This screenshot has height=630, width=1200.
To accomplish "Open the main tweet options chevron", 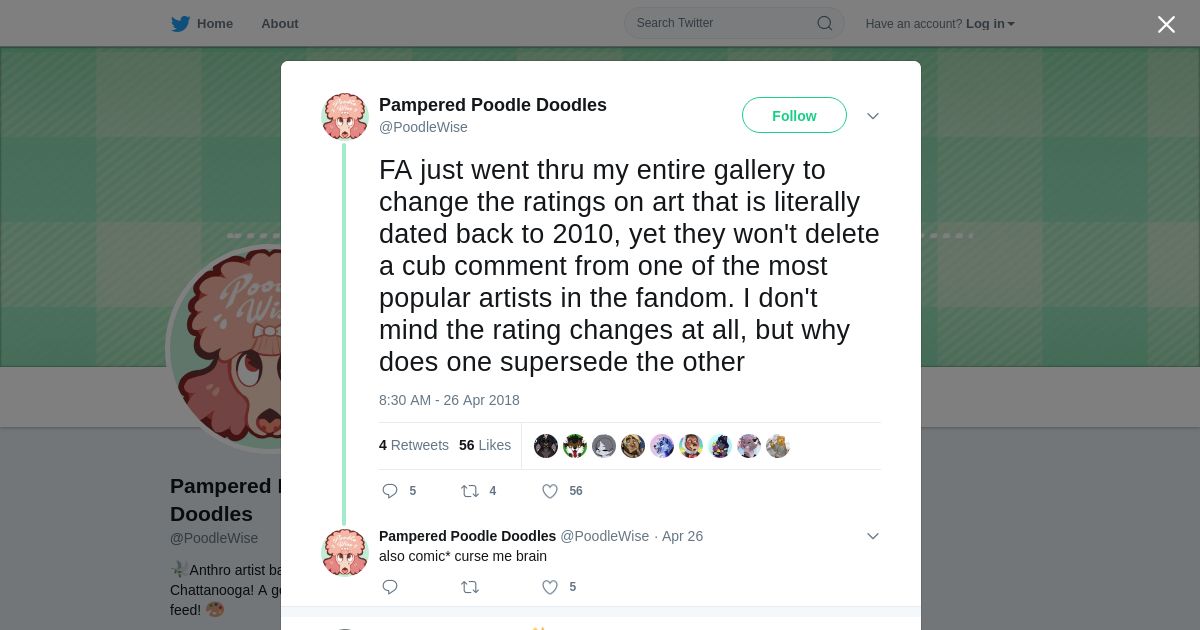I will pos(873,116).
